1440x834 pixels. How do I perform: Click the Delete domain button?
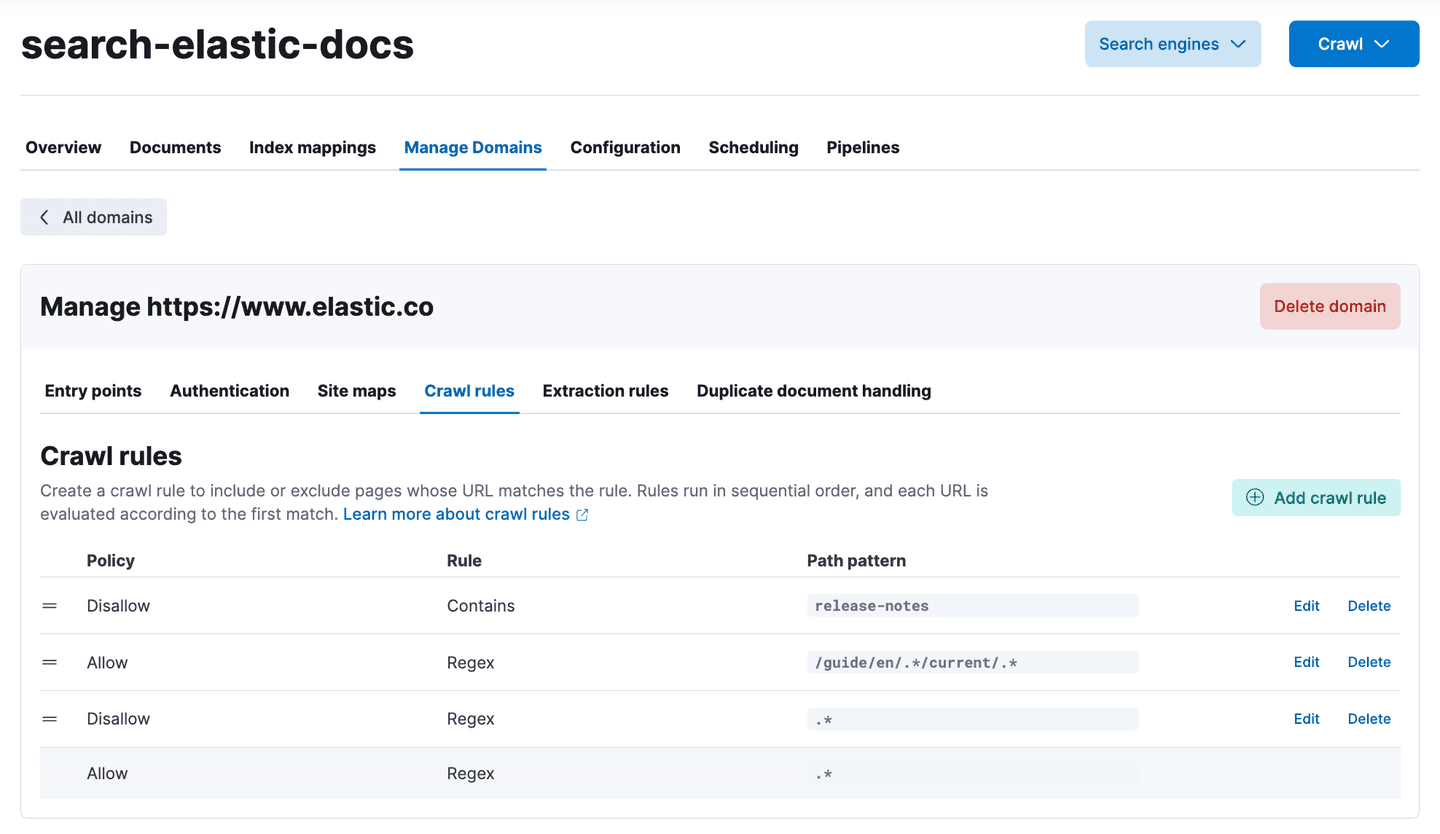(x=1330, y=306)
